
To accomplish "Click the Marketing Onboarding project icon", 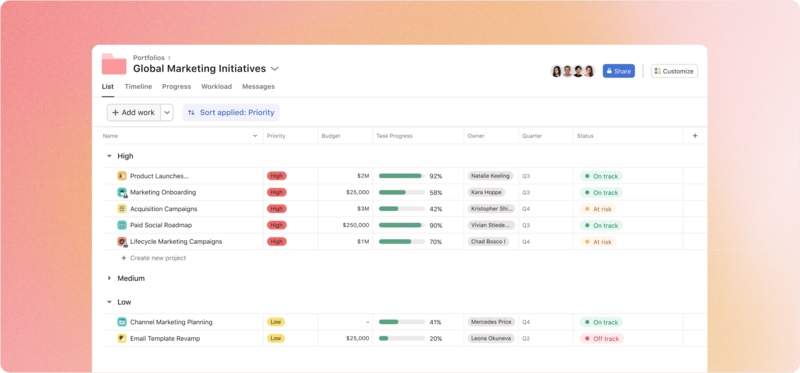I will pos(121,192).
